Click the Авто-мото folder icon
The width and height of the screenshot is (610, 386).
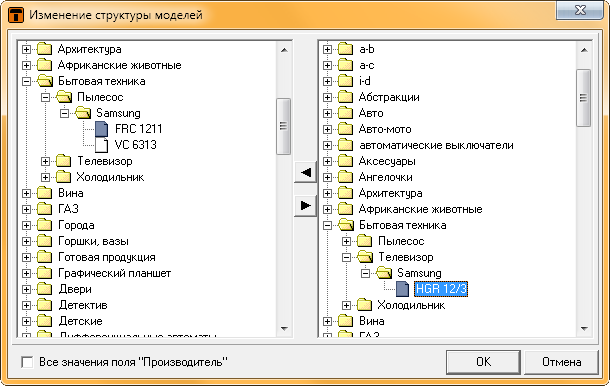345,129
